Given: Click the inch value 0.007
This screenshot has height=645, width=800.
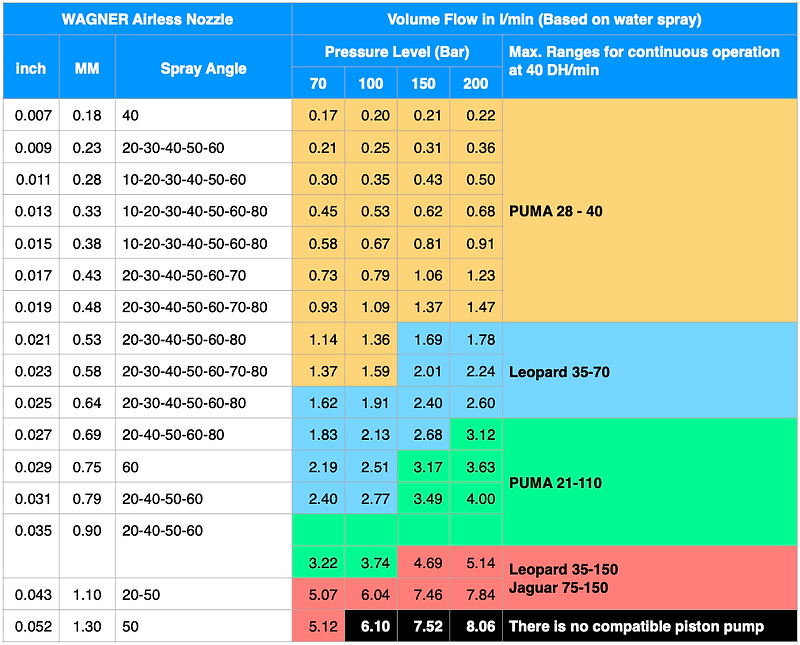Looking at the screenshot, I should click(33, 115).
